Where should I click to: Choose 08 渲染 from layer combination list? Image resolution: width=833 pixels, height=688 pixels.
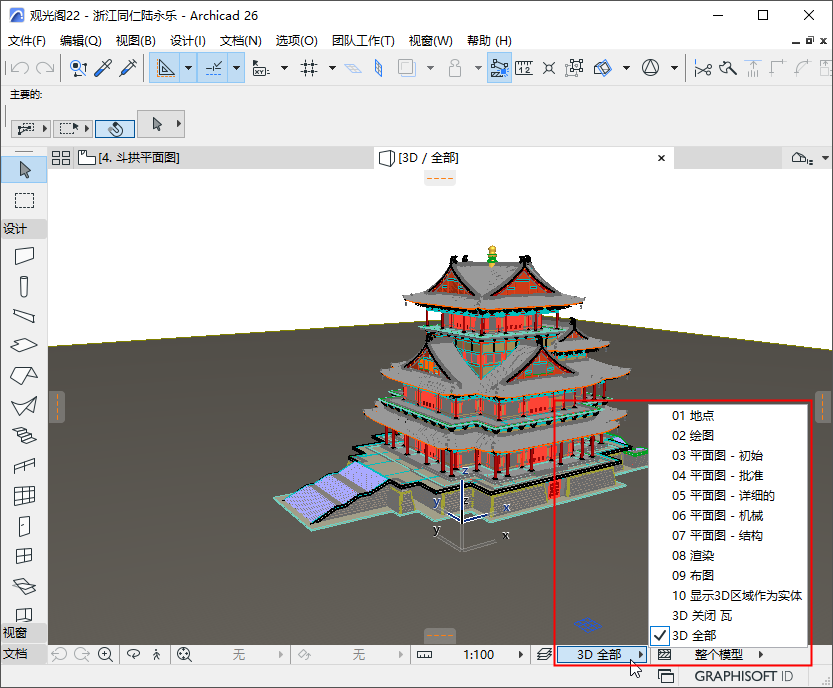tap(692, 555)
